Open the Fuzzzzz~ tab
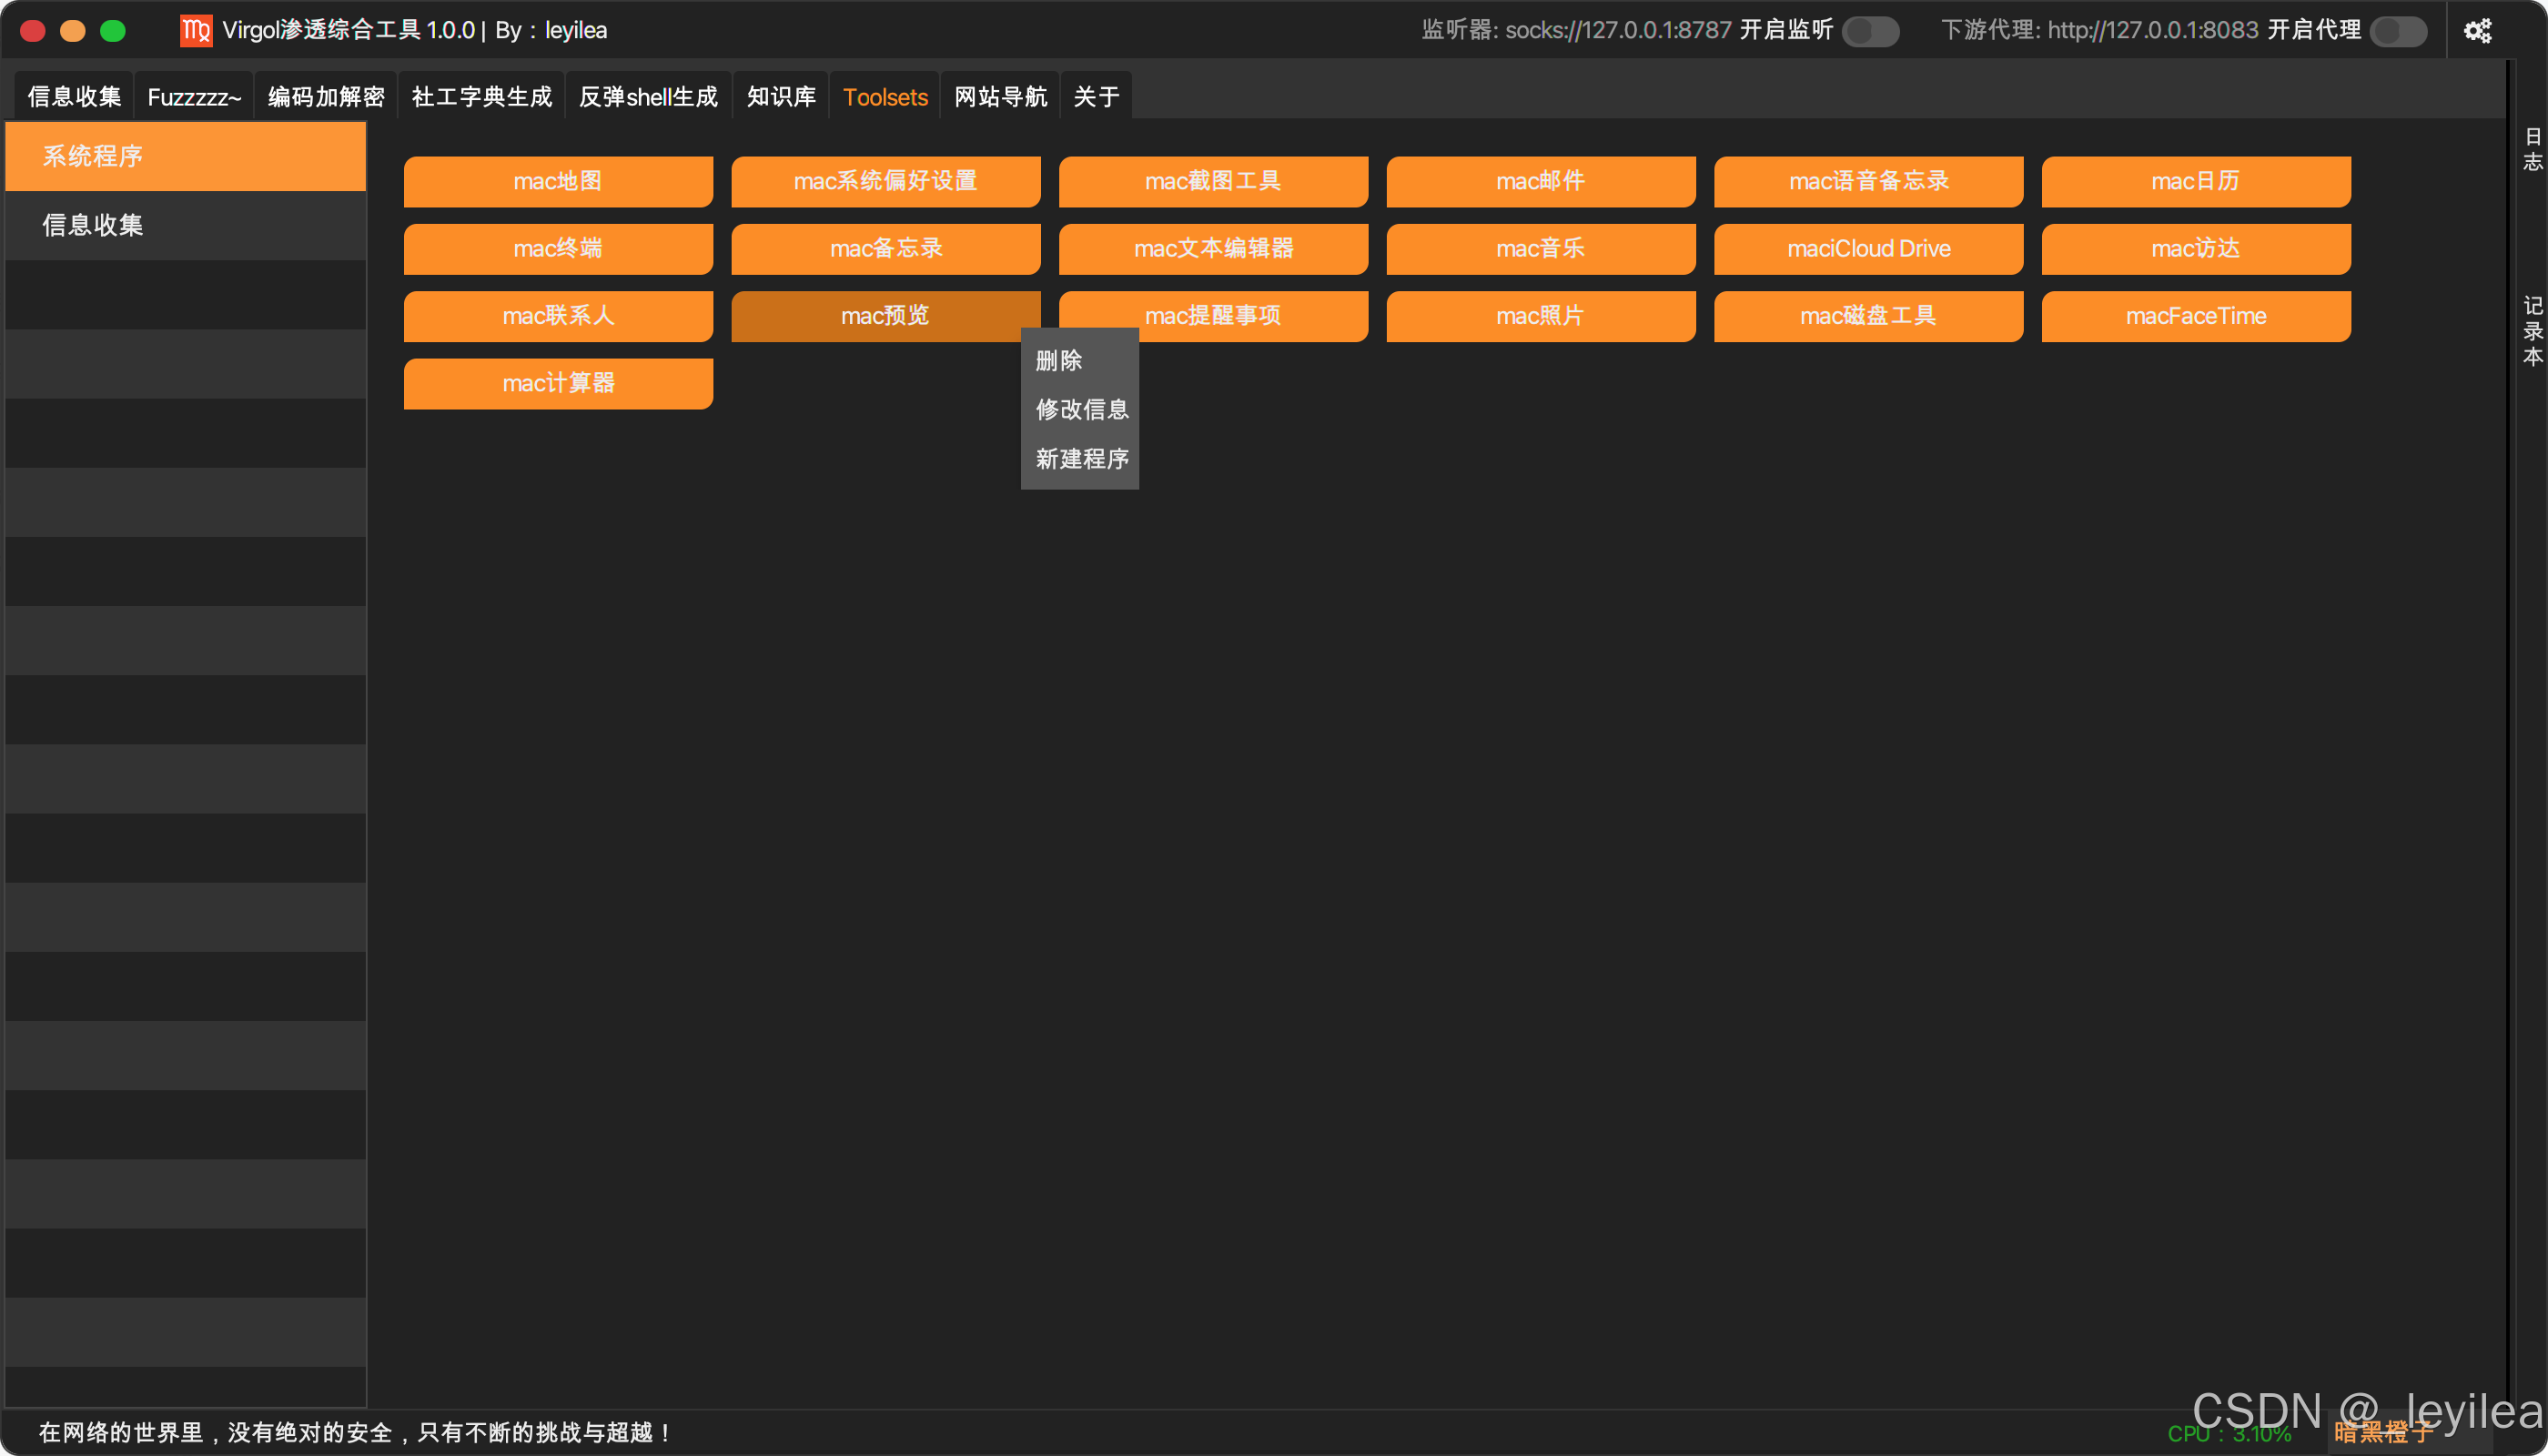Viewport: 2548px width, 1456px height. coord(194,97)
